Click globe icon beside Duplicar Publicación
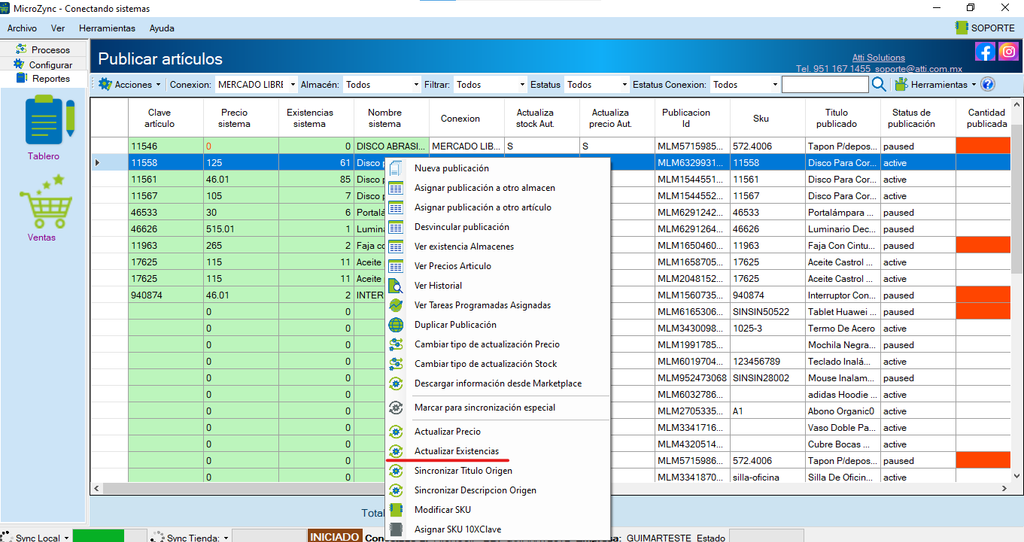The width and height of the screenshot is (1024, 542). (x=396, y=325)
